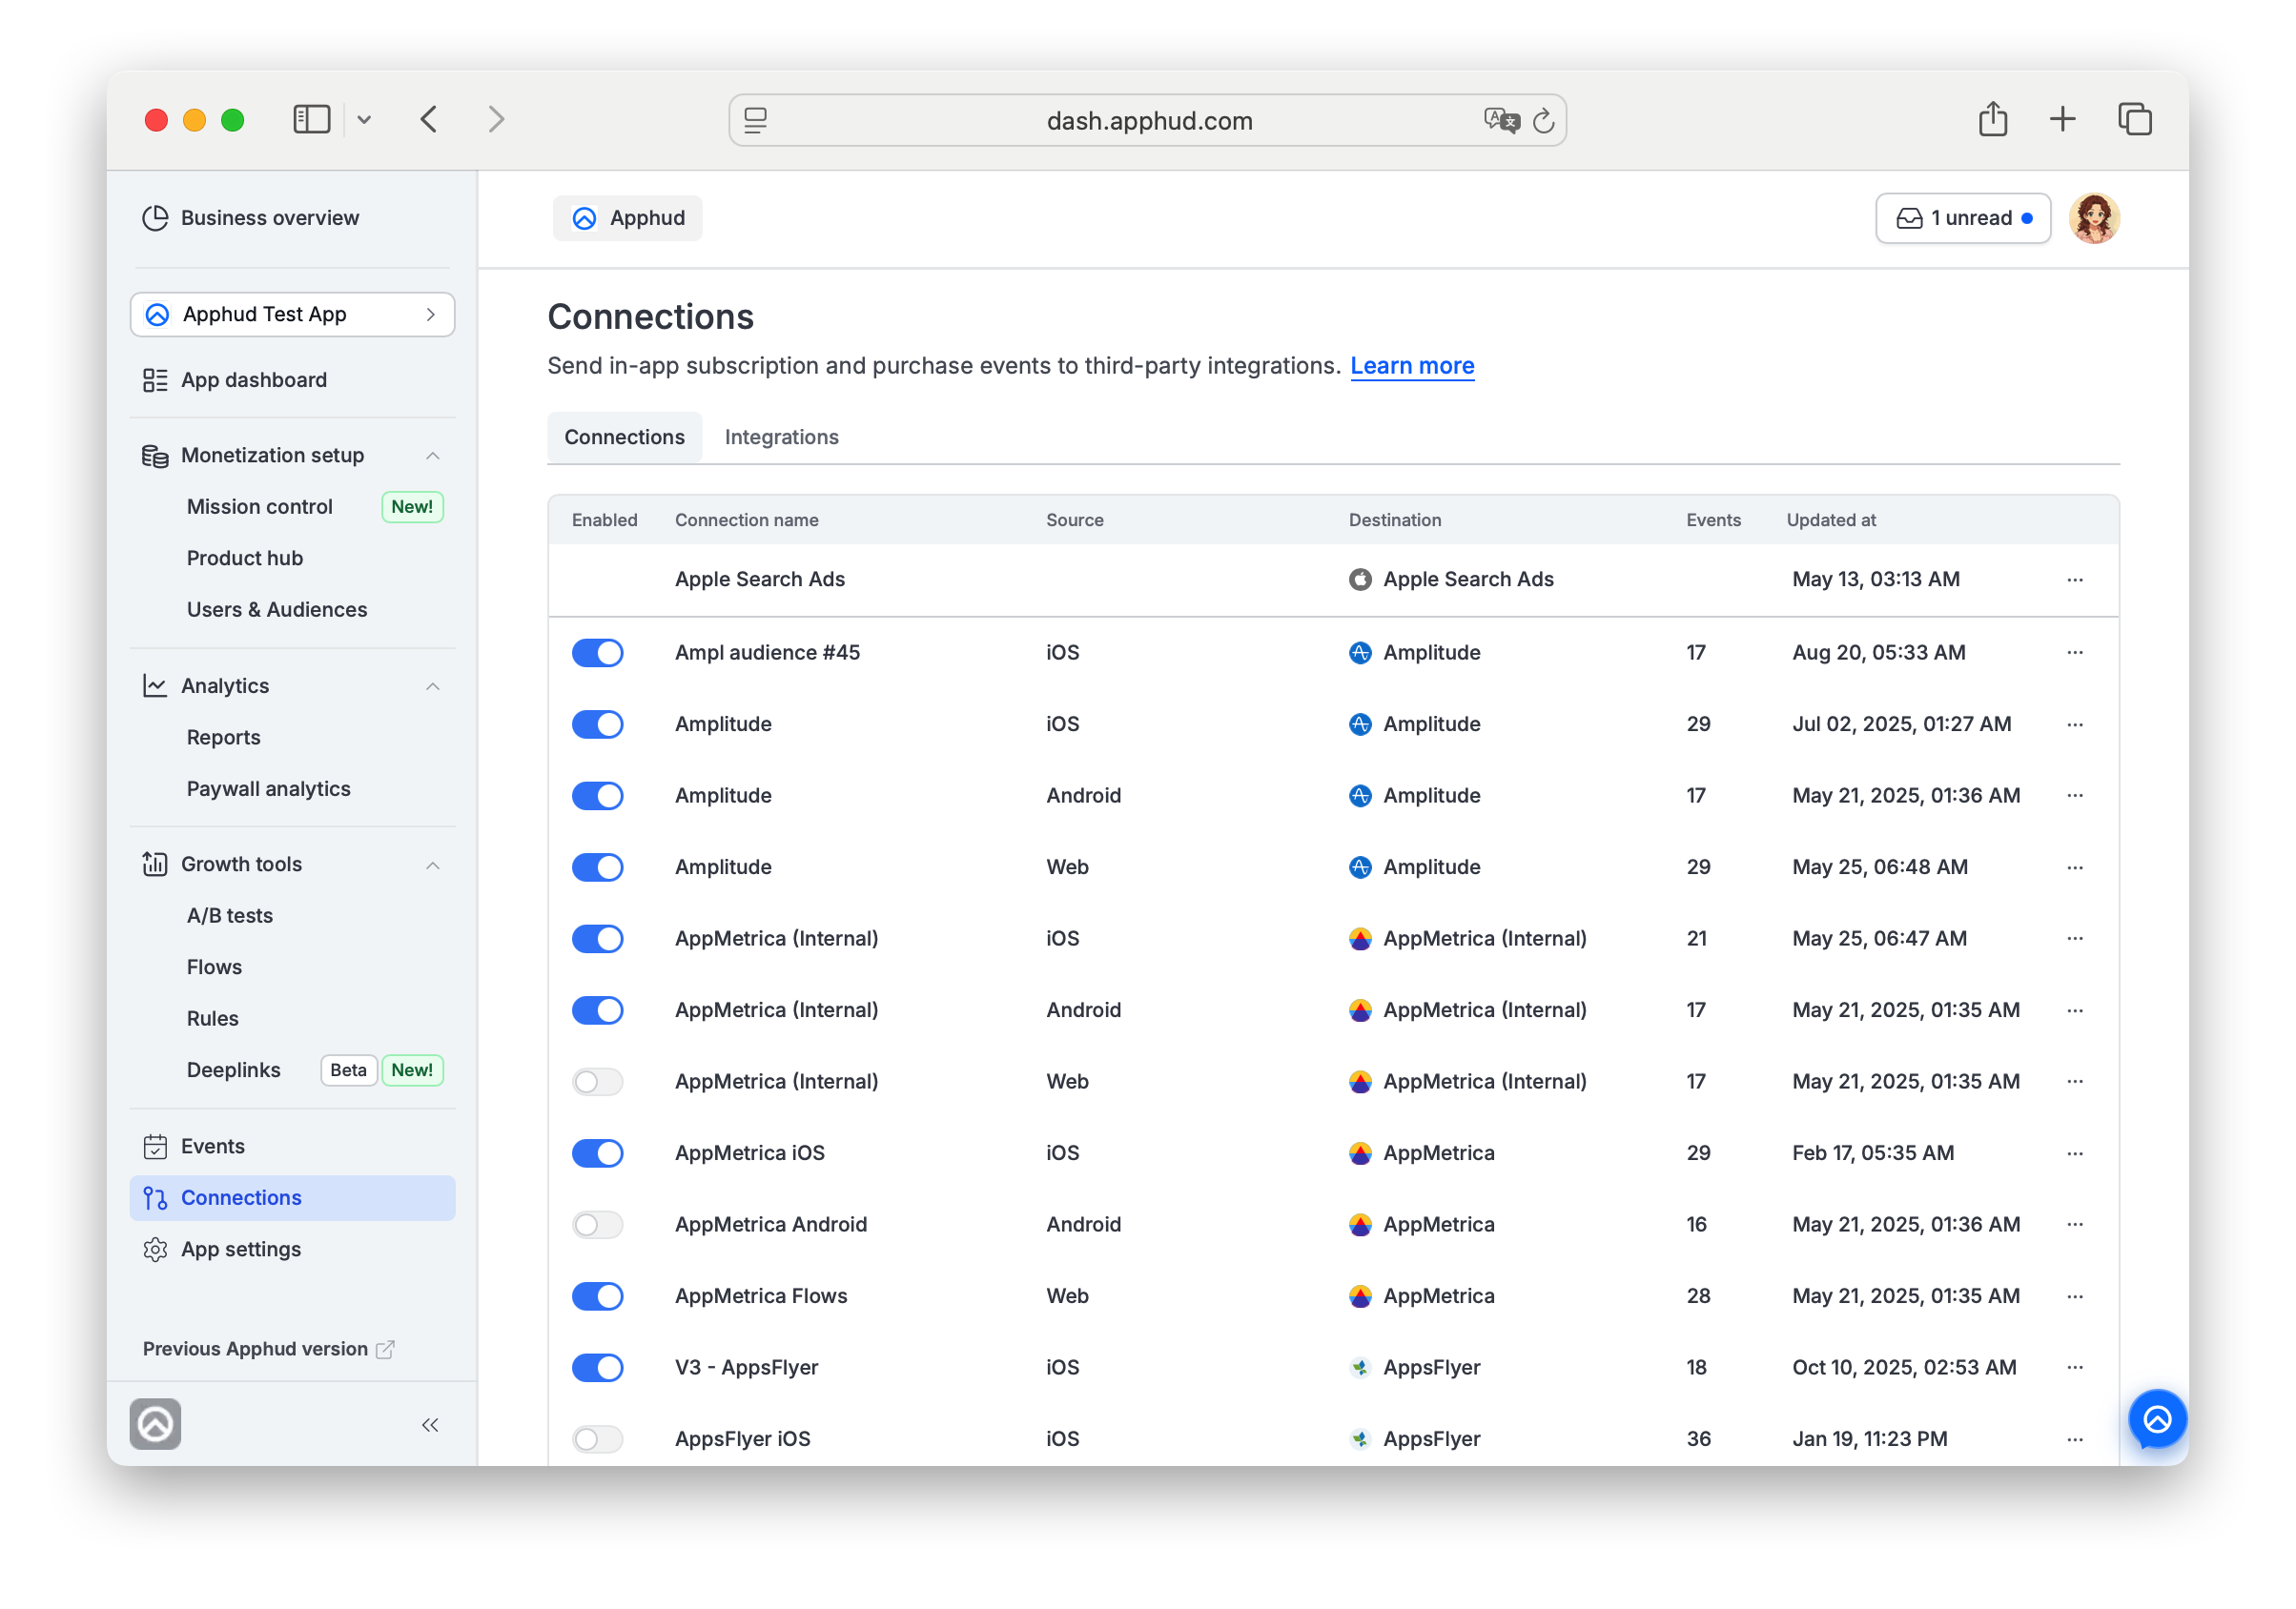This screenshot has height=1609, width=2296.
Task: Sort by the Updated at column header
Action: click(1830, 520)
